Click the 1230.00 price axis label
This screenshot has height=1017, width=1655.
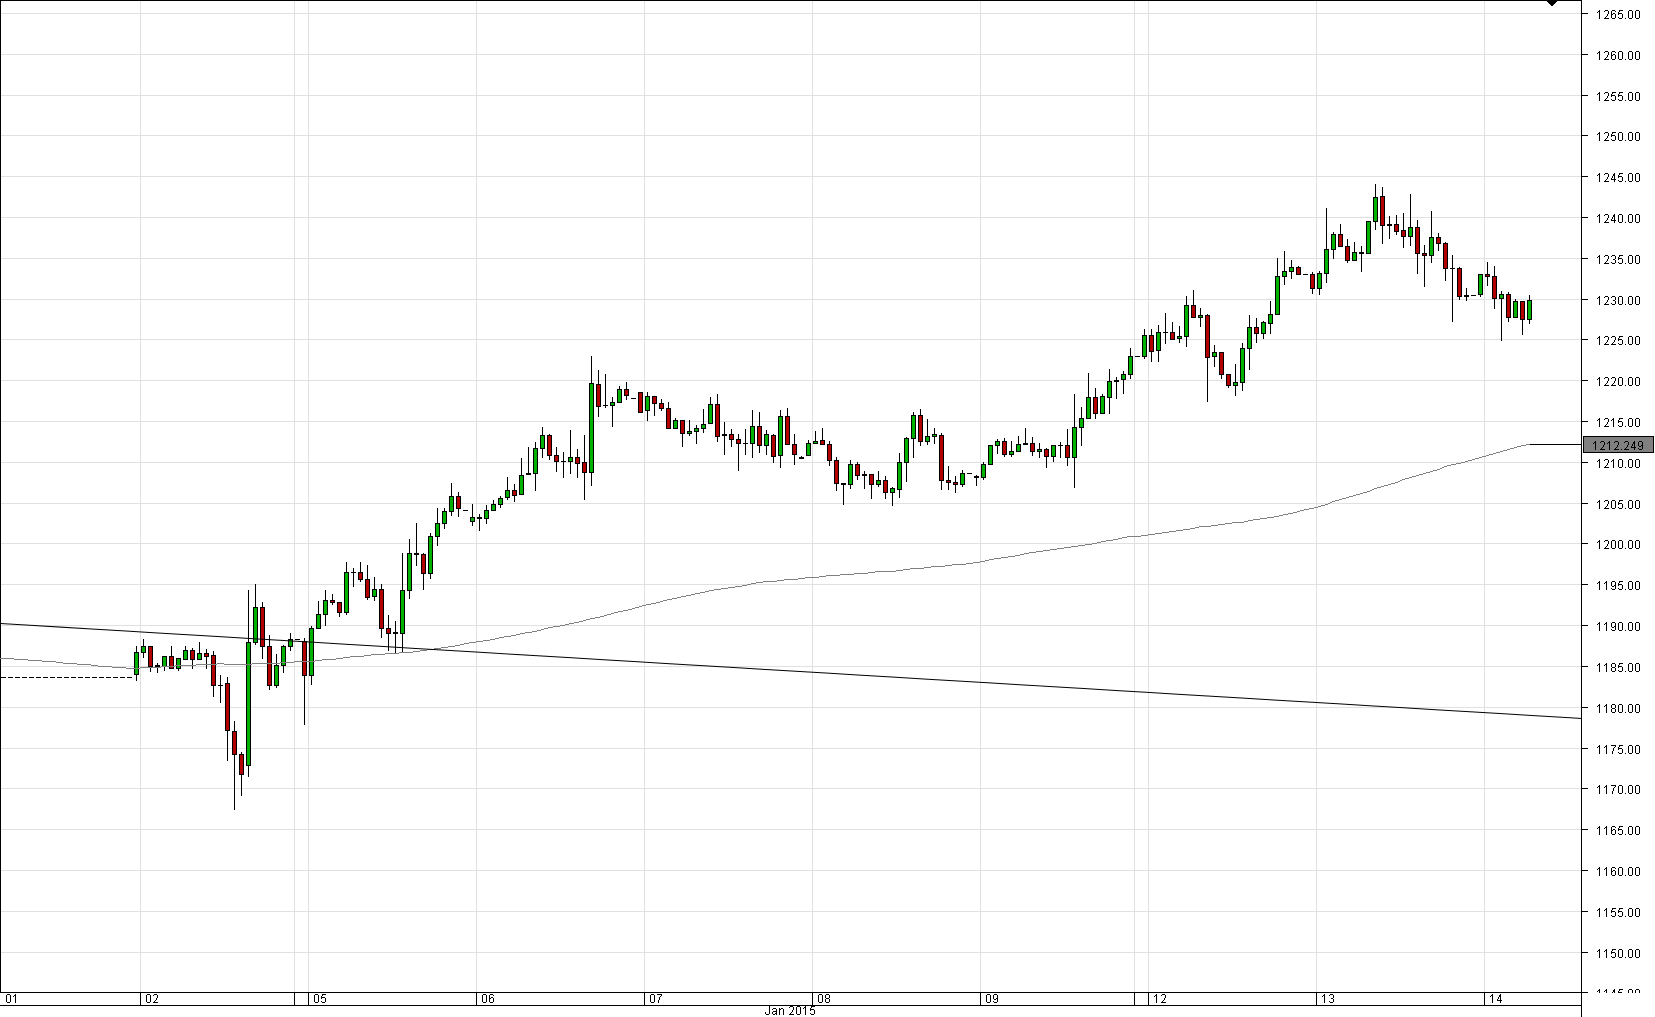tap(1618, 301)
